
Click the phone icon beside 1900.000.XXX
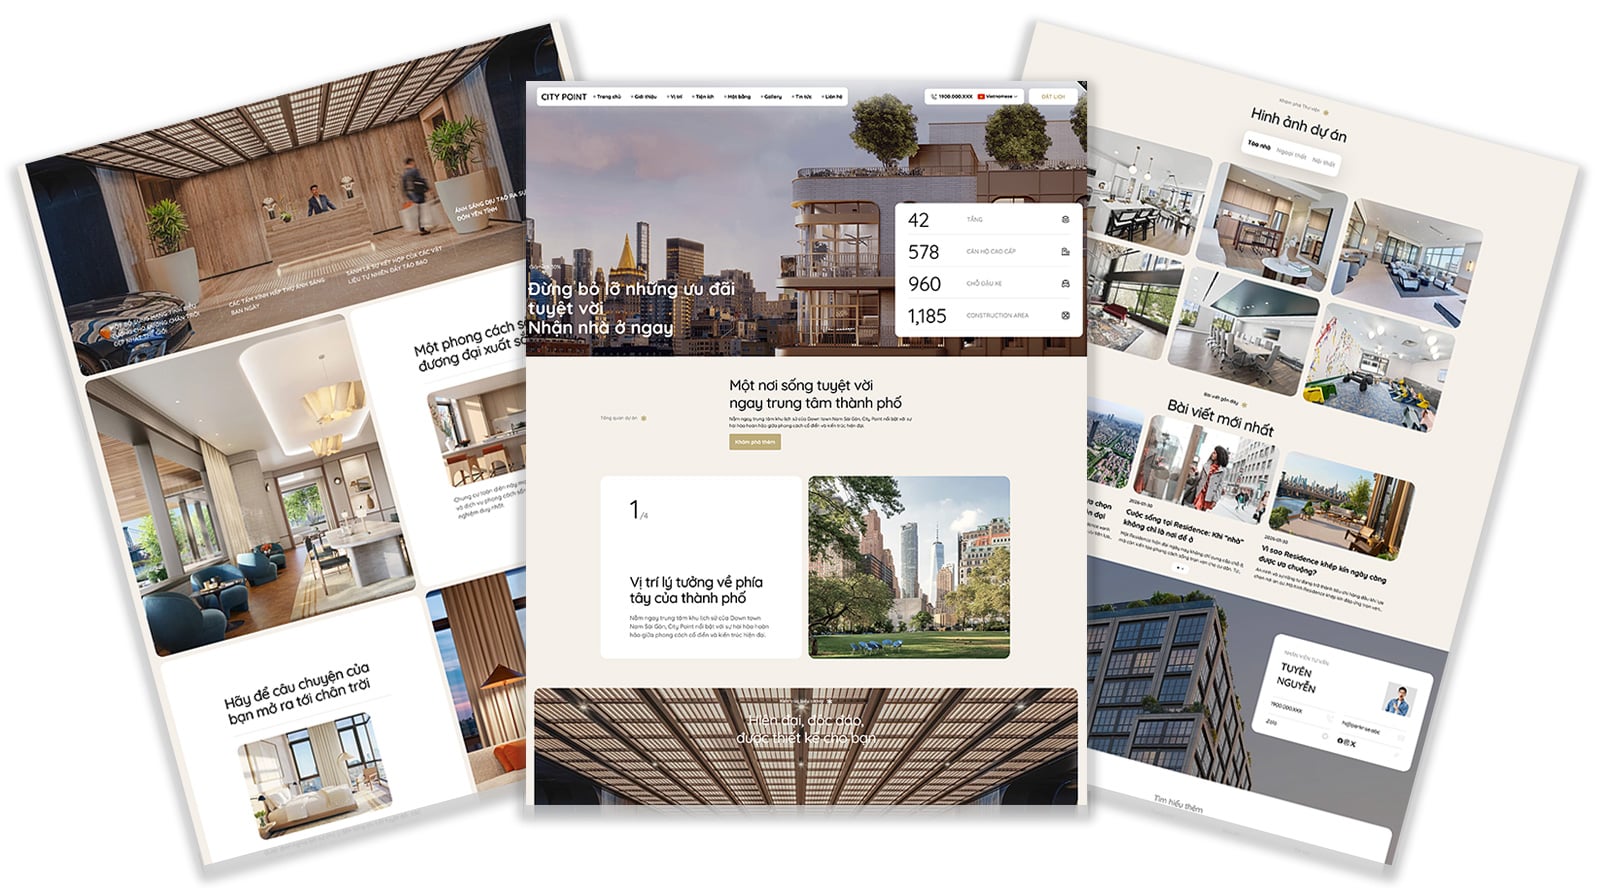[x=934, y=97]
